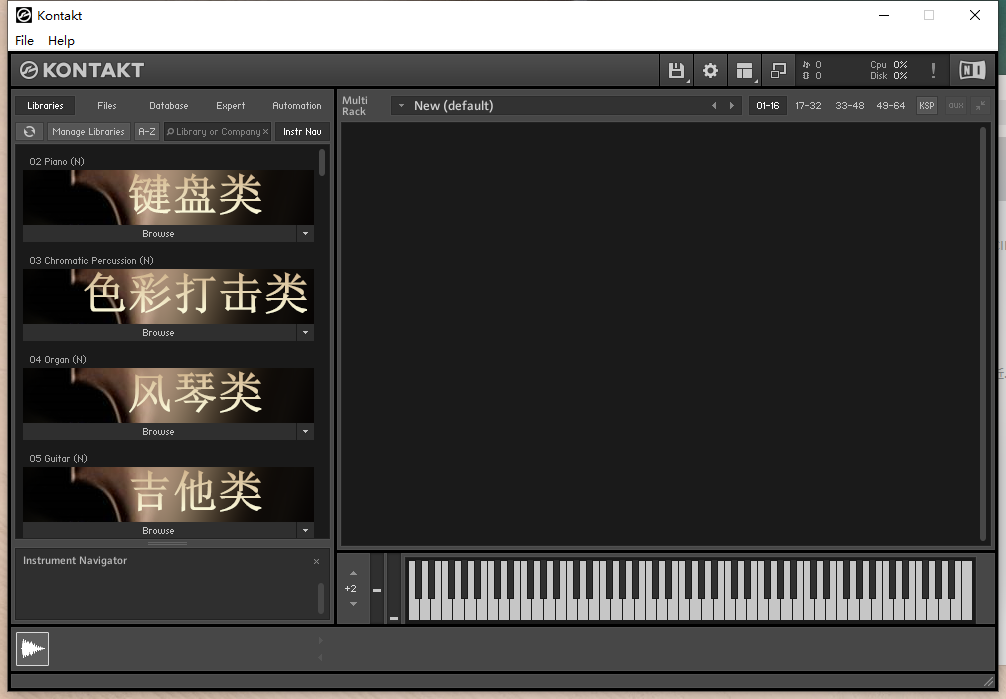
Task: Browse the 04 Organ library
Action: (159, 431)
